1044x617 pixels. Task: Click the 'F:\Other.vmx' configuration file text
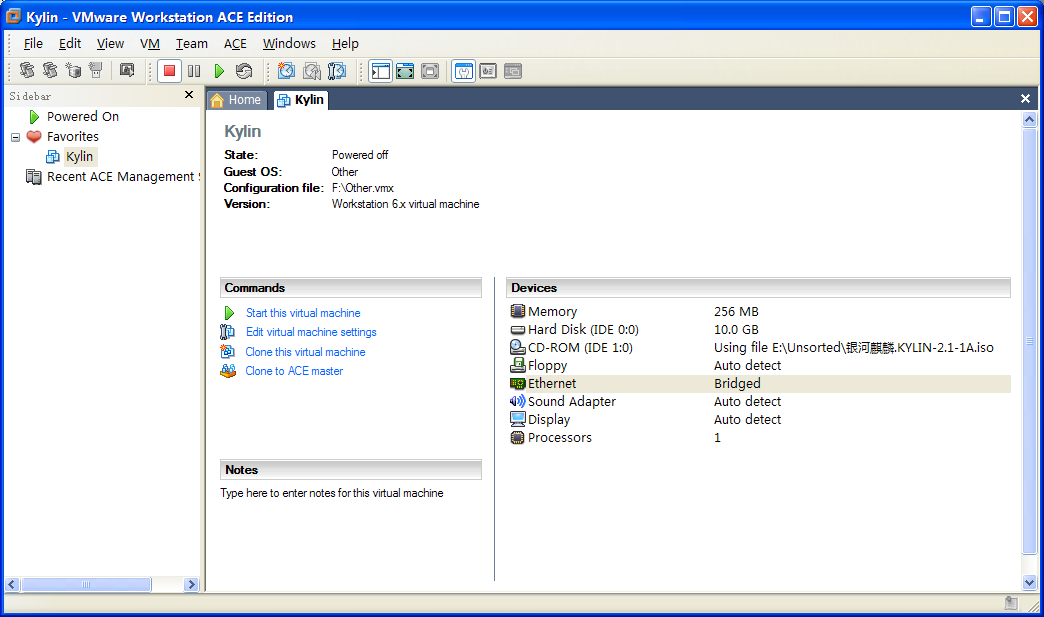pos(363,188)
